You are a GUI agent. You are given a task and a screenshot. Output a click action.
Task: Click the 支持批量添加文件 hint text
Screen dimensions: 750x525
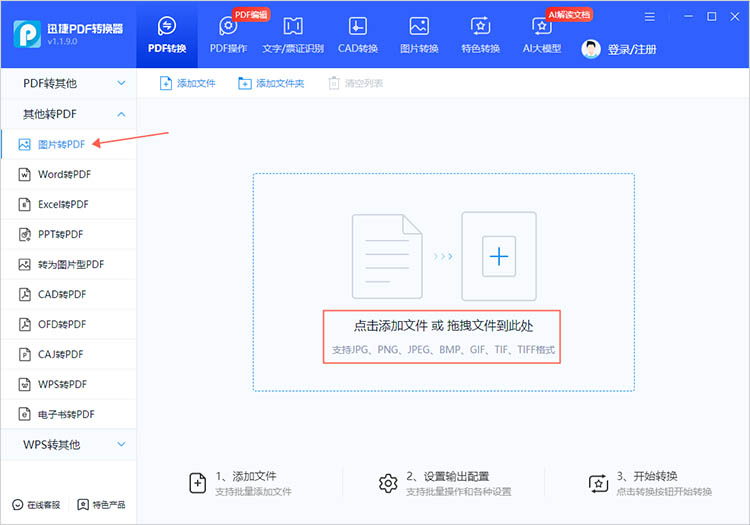253,492
